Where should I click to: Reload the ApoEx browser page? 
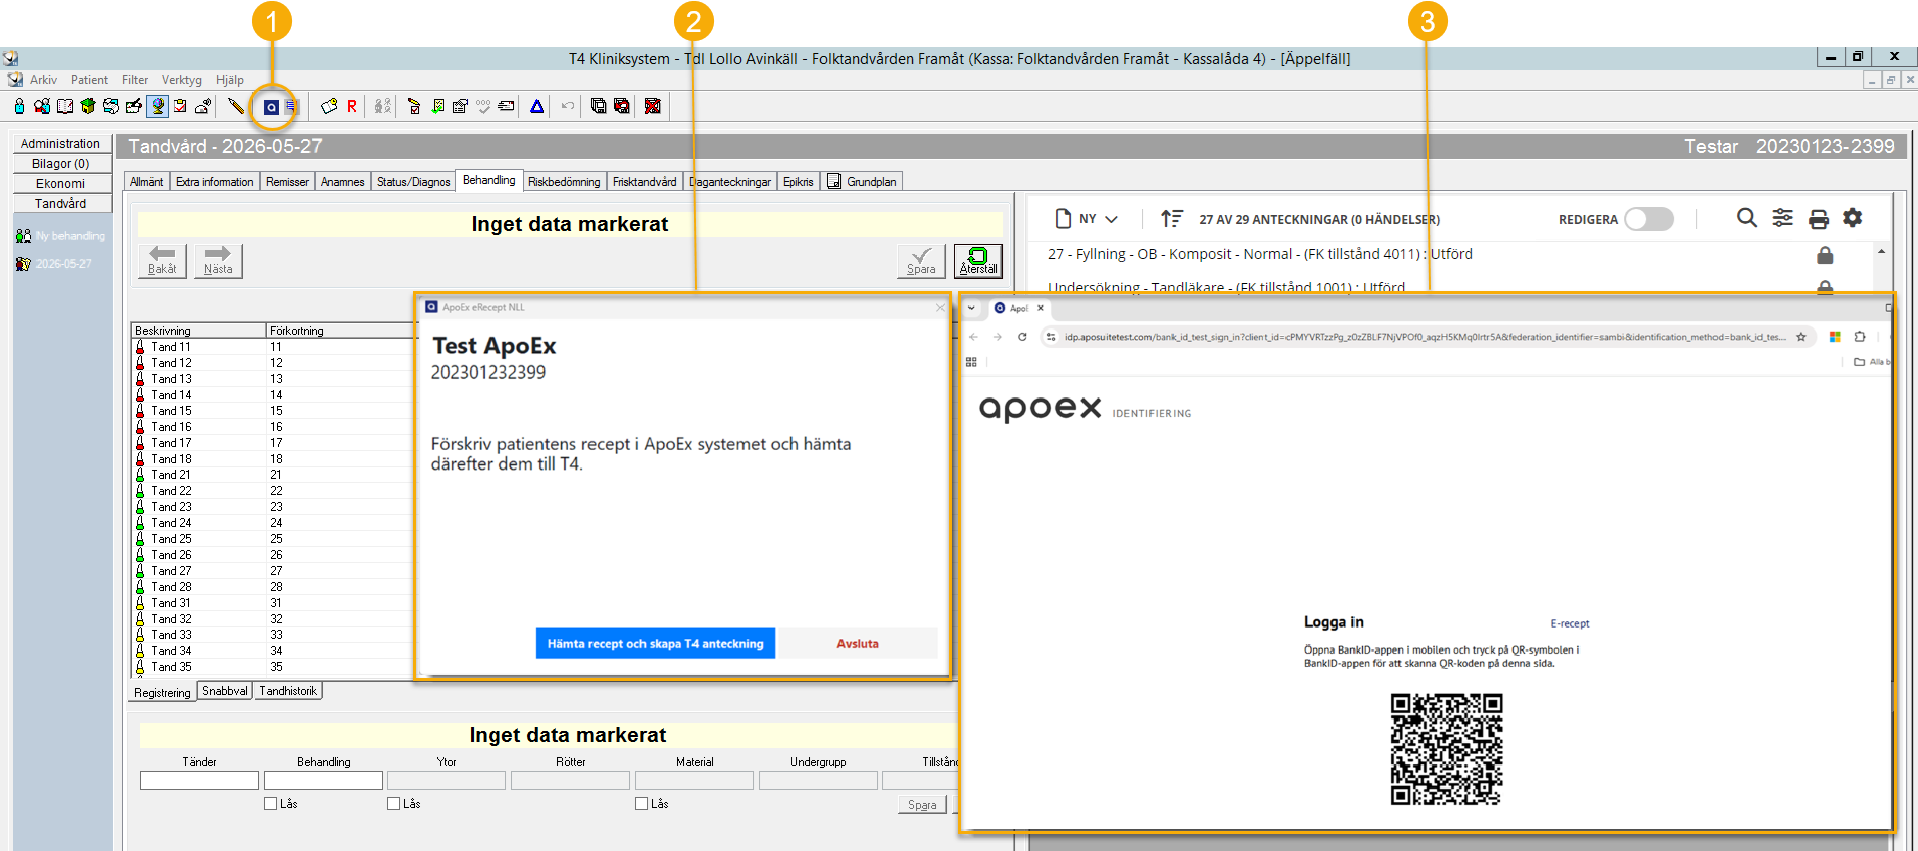tap(1022, 337)
